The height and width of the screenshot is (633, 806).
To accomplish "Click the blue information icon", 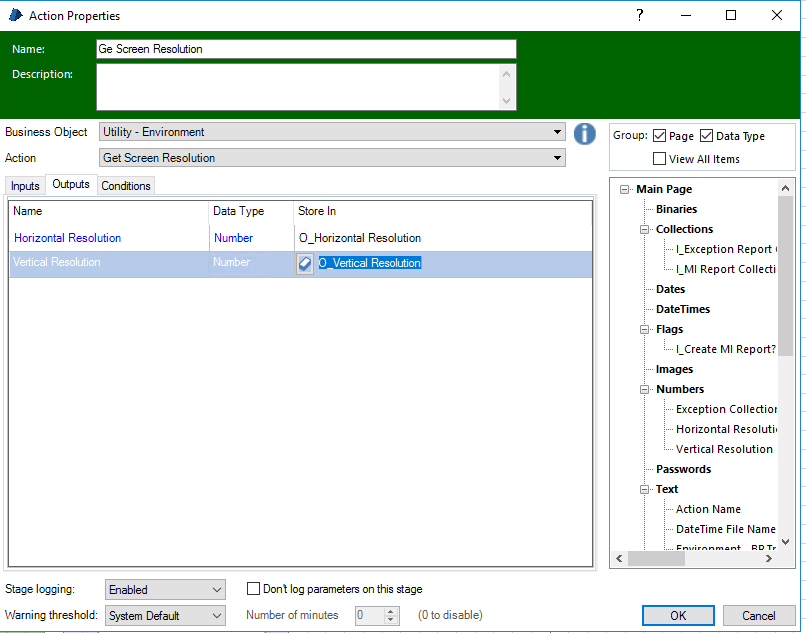I will (585, 133).
